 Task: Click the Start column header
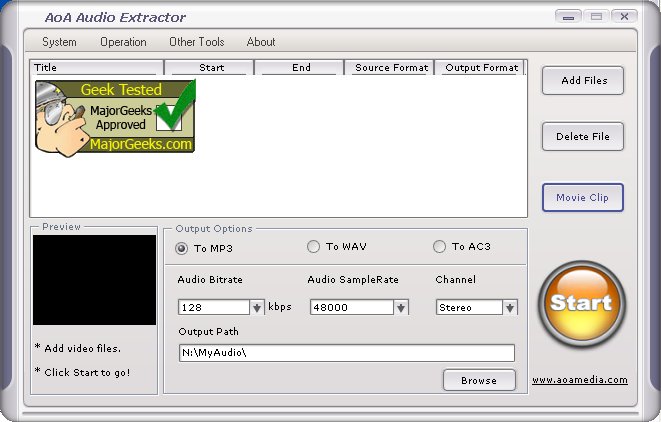pos(209,67)
